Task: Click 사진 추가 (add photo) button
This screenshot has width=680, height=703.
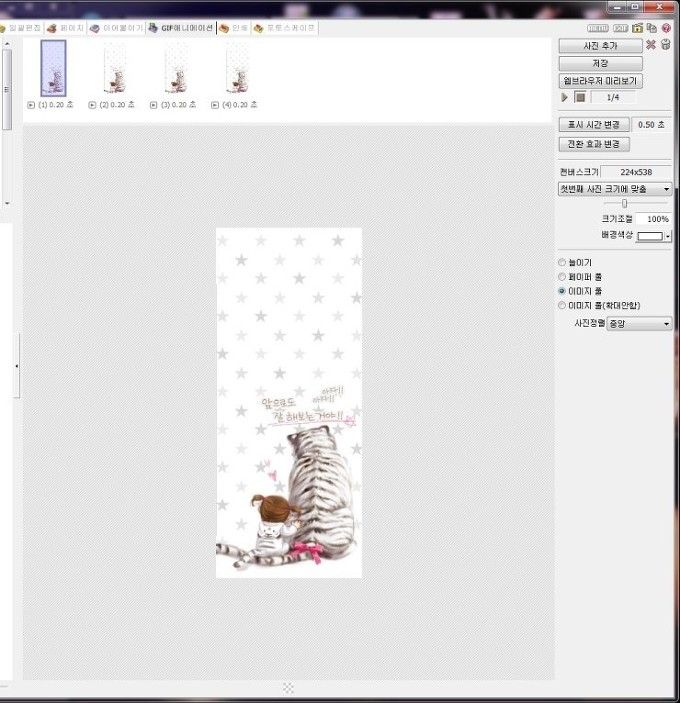Action: pyautogui.click(x=600, y=46)
